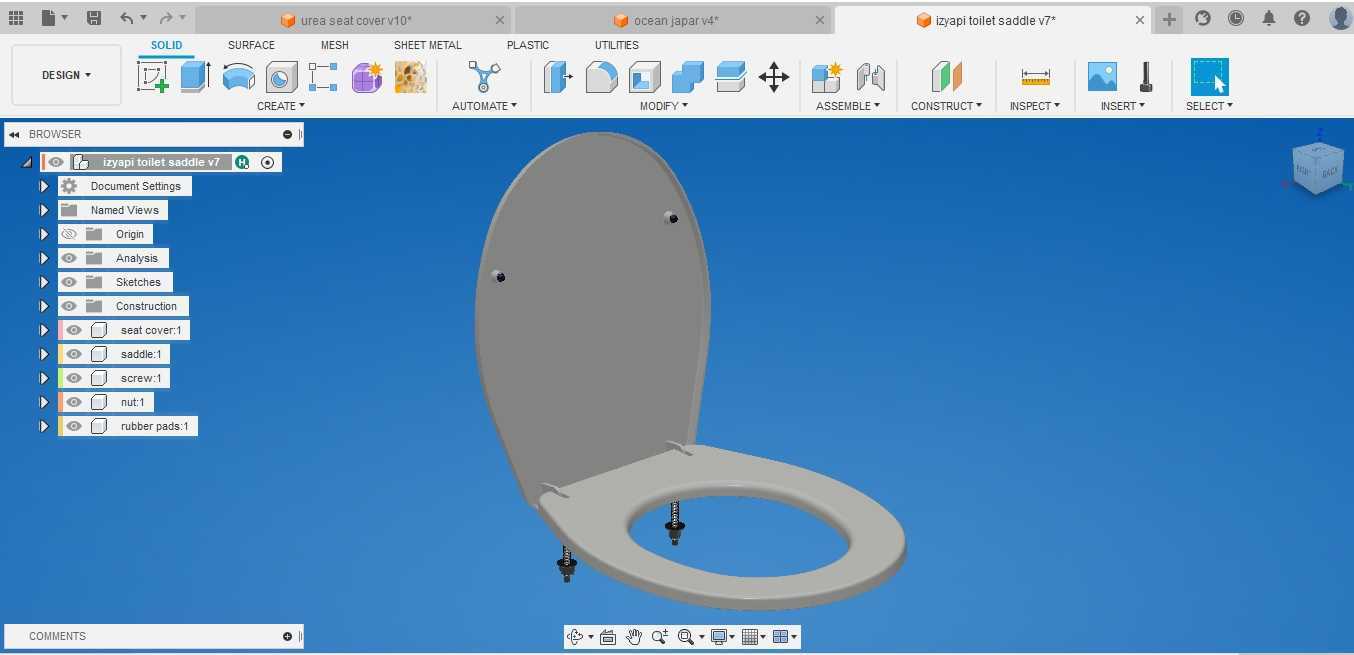Select the Move/Copy tool

[x=774, y=77]
